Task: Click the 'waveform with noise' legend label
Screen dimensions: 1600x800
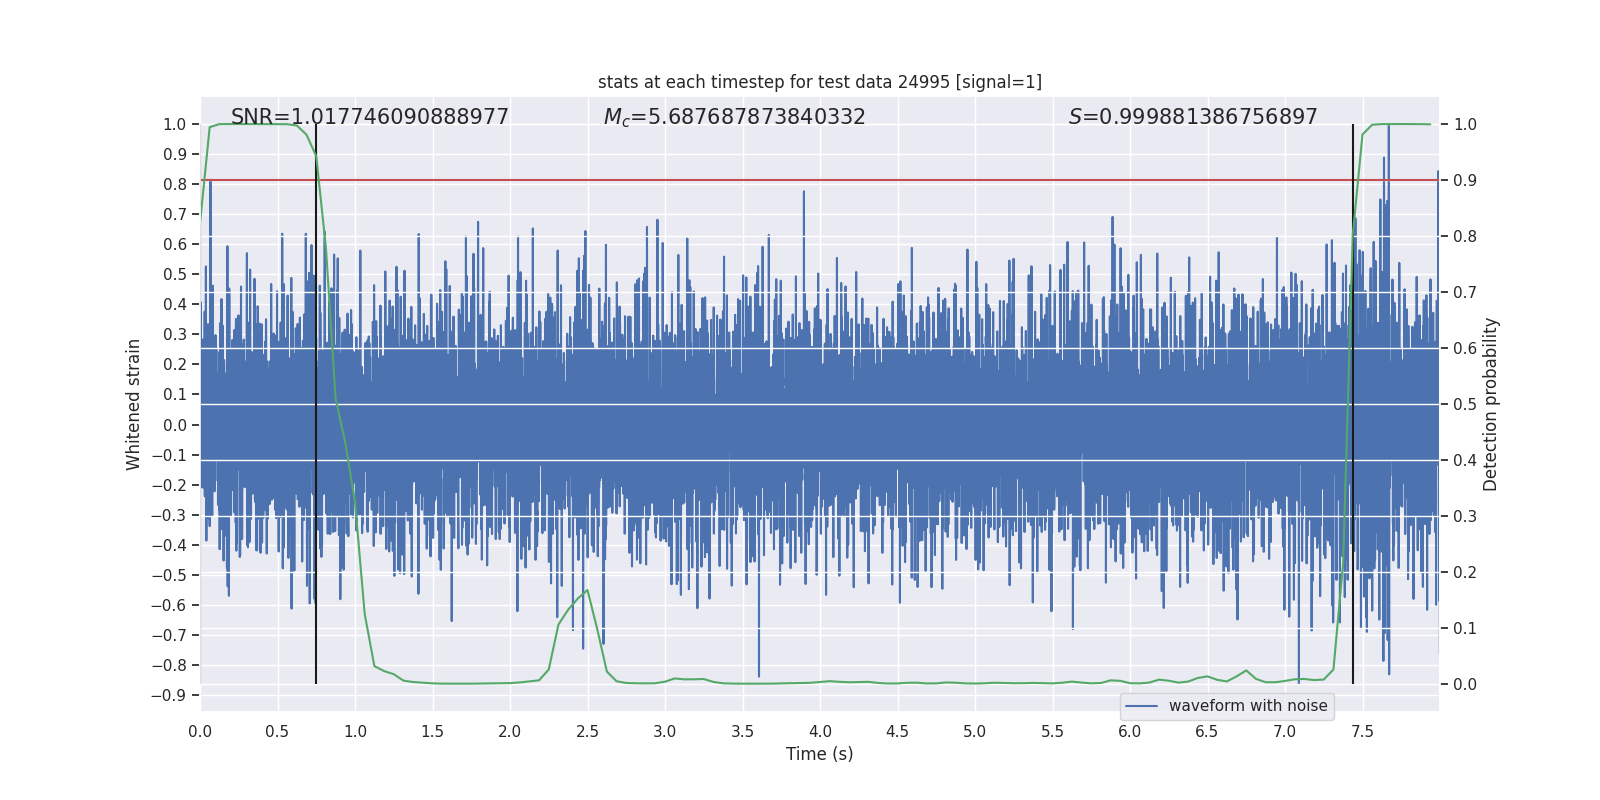Action: coord(1247,706)
